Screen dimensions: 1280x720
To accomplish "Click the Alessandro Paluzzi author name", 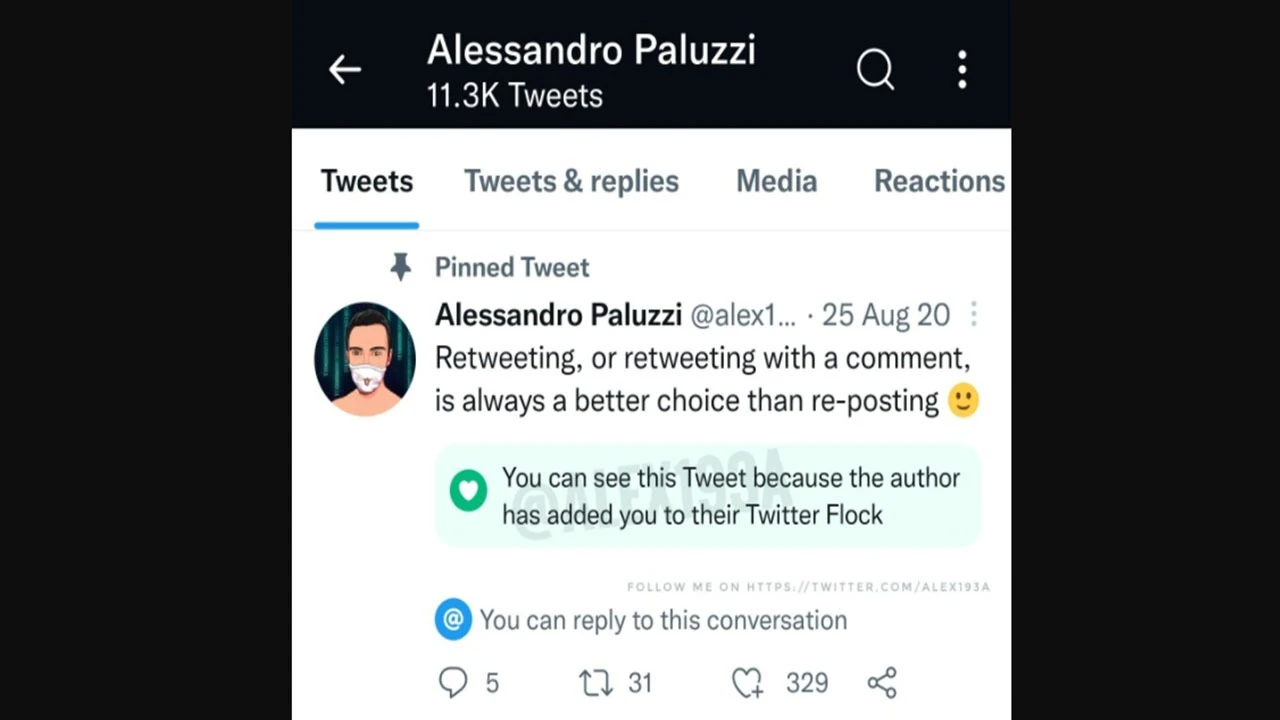I will [x=558, y=316].
